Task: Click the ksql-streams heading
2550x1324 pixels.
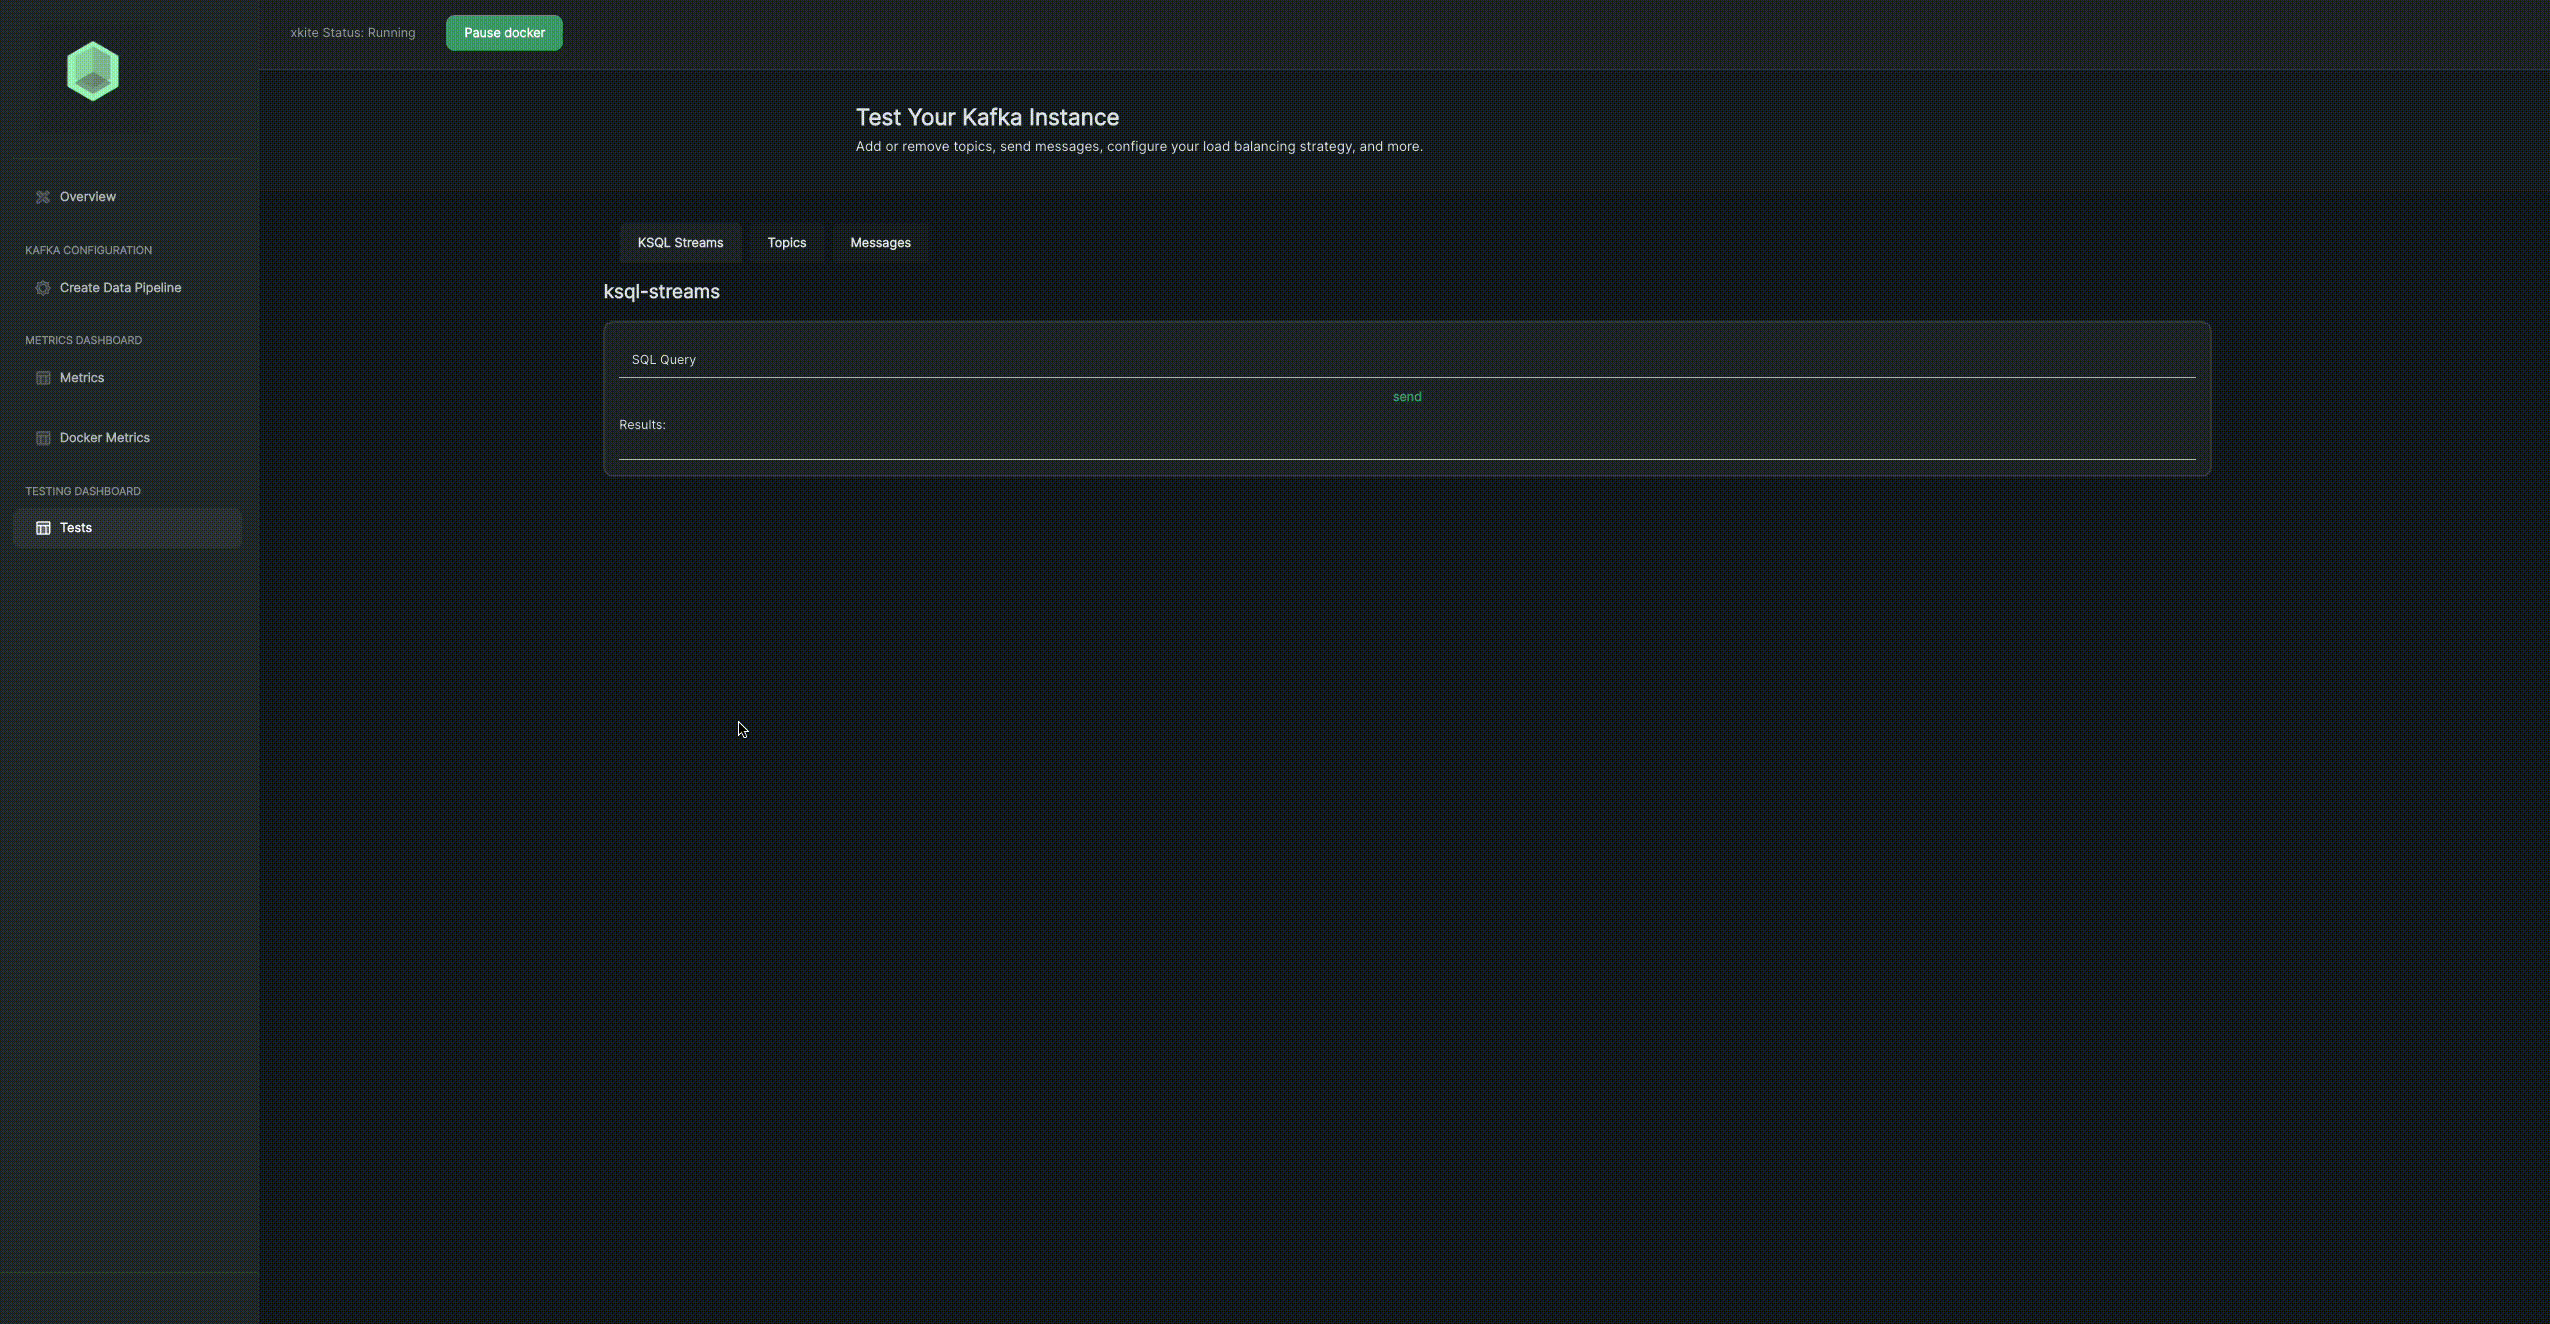Action: click(x=661, y=292)
